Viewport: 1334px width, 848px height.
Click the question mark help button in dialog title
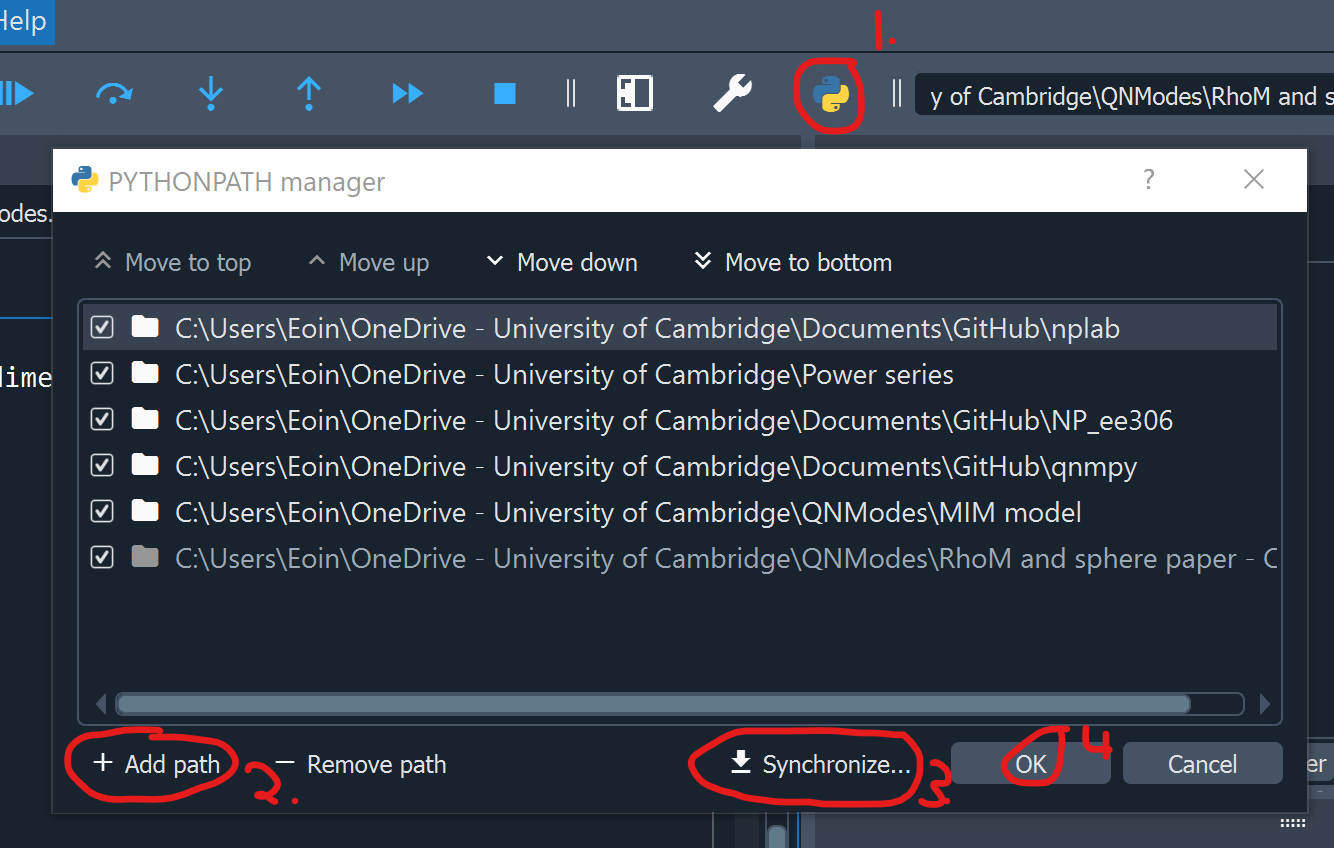pos(1149,180)
